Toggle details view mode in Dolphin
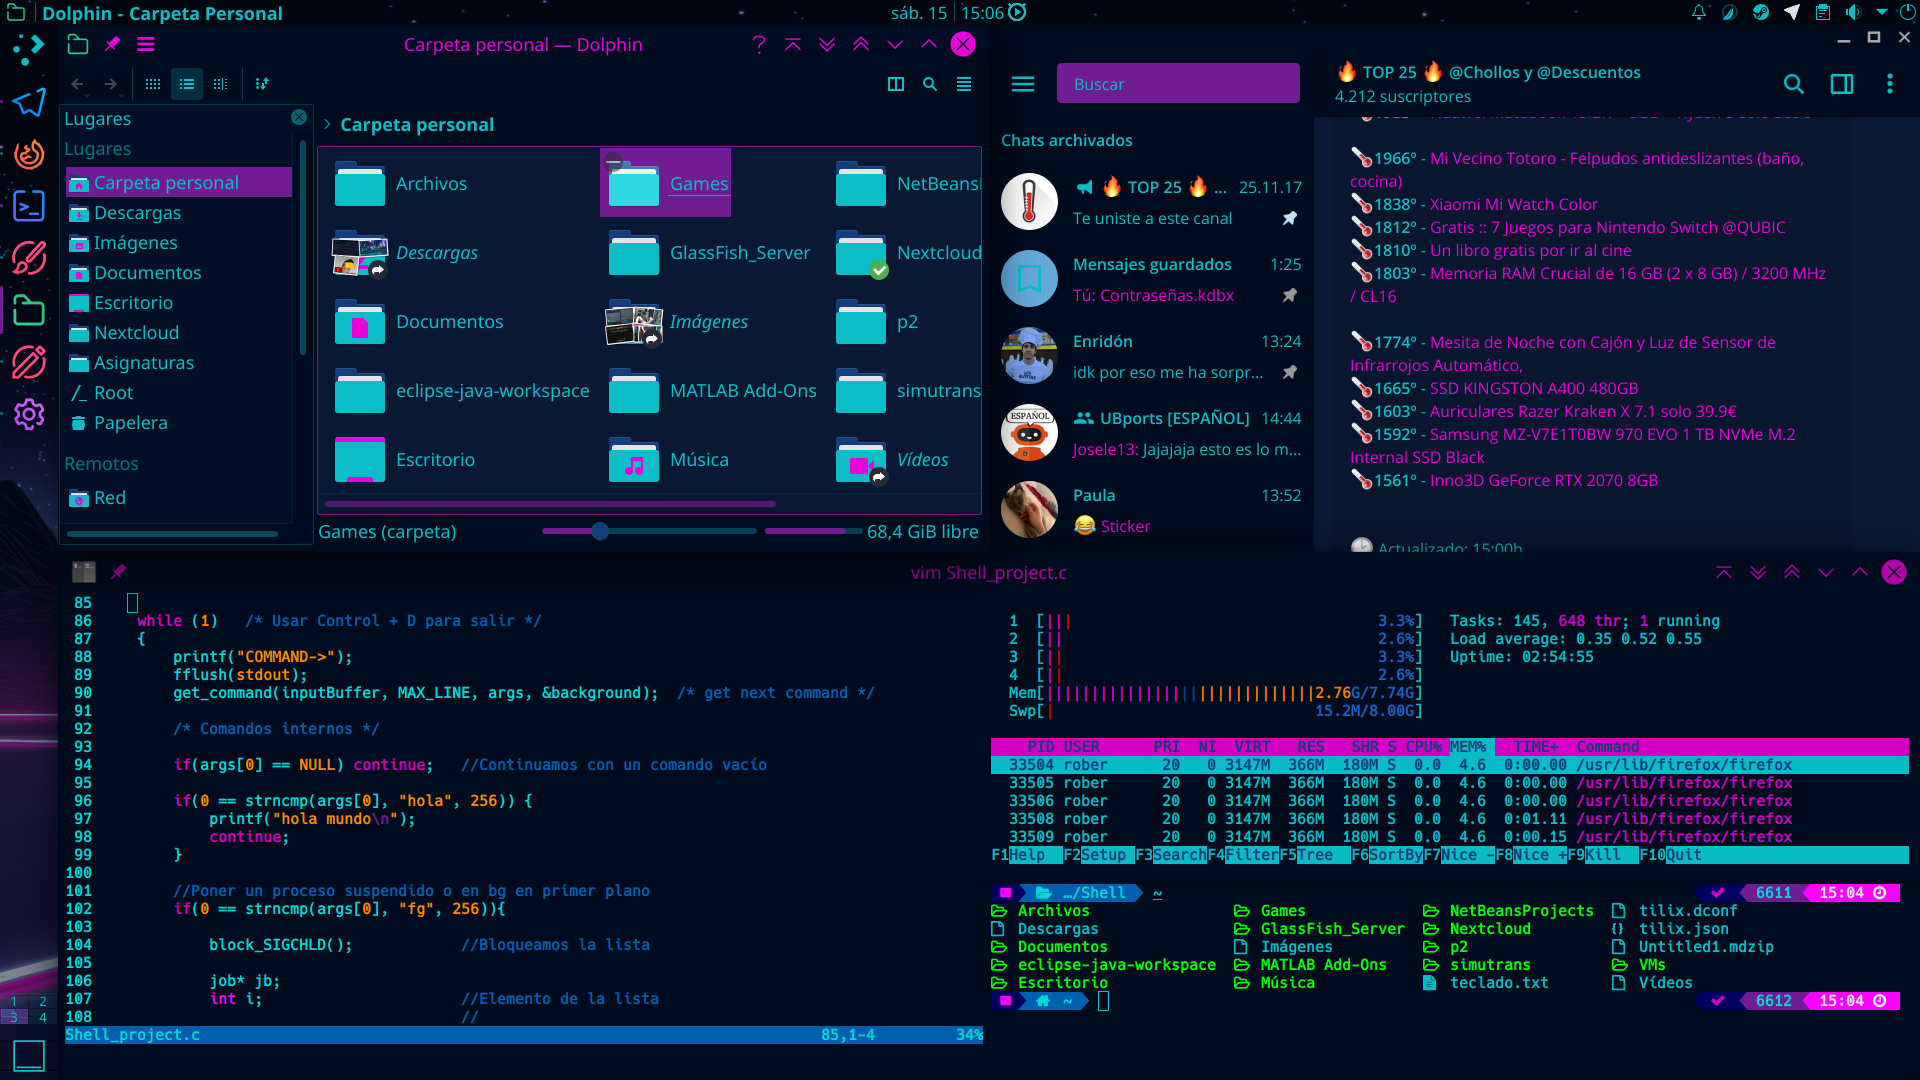The width and height of the screenshot is (1920, 1080). click(x=221, y=84)
